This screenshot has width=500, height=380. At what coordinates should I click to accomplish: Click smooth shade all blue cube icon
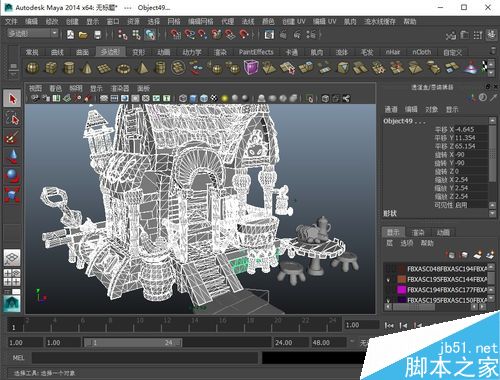pos(193,98)
